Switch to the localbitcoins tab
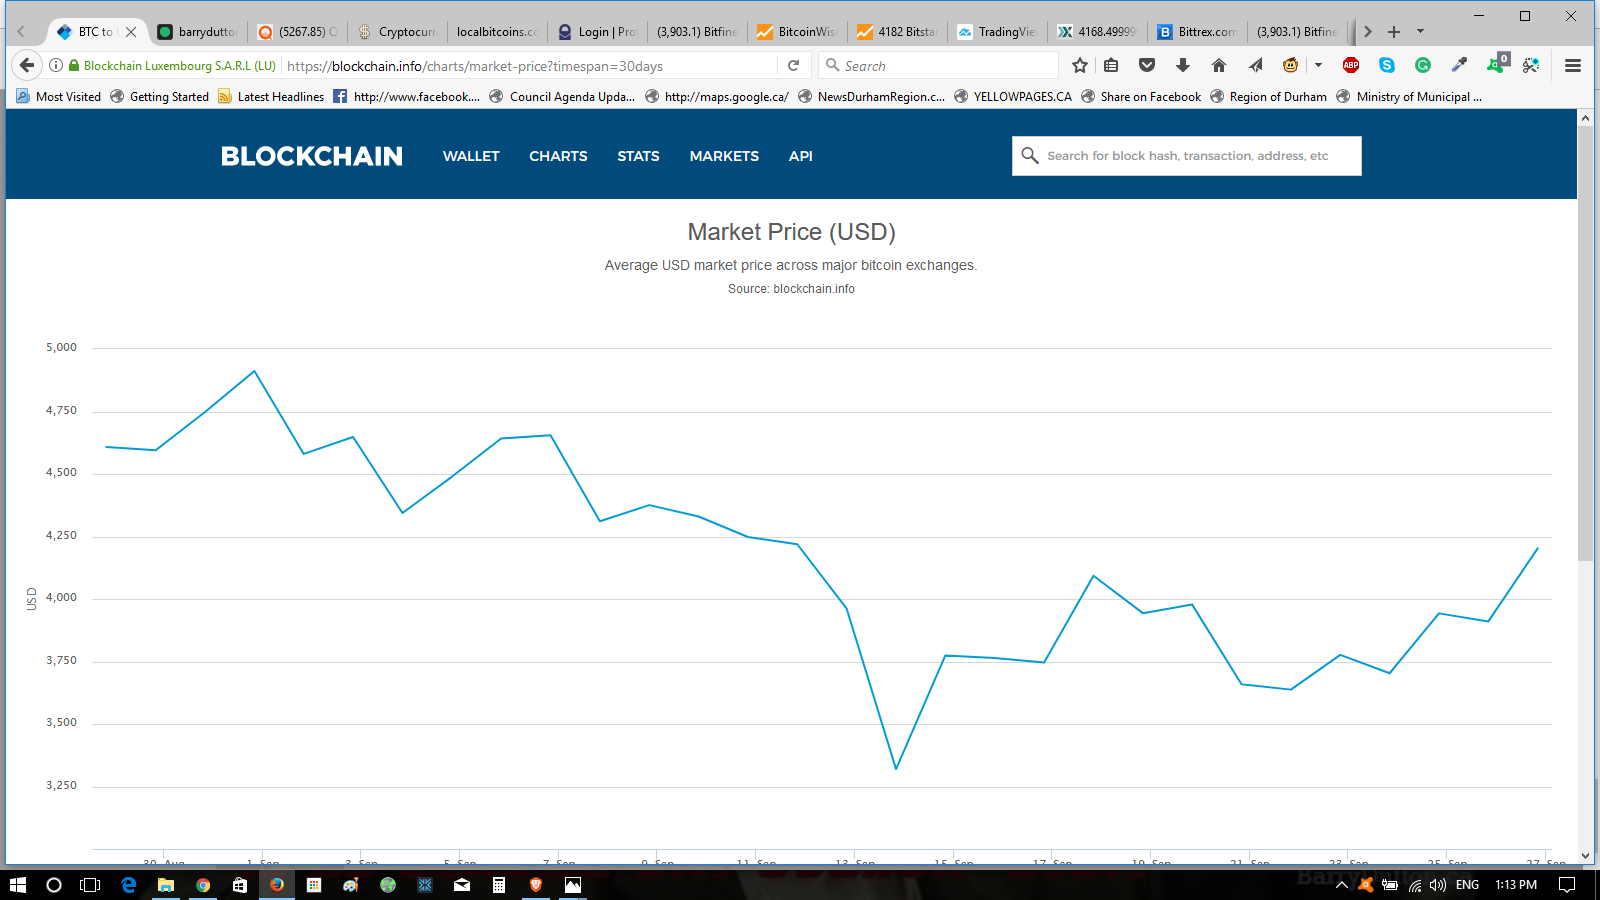Image resolution: width=1600 pixels, height=900 pixels. pos(498,32)
